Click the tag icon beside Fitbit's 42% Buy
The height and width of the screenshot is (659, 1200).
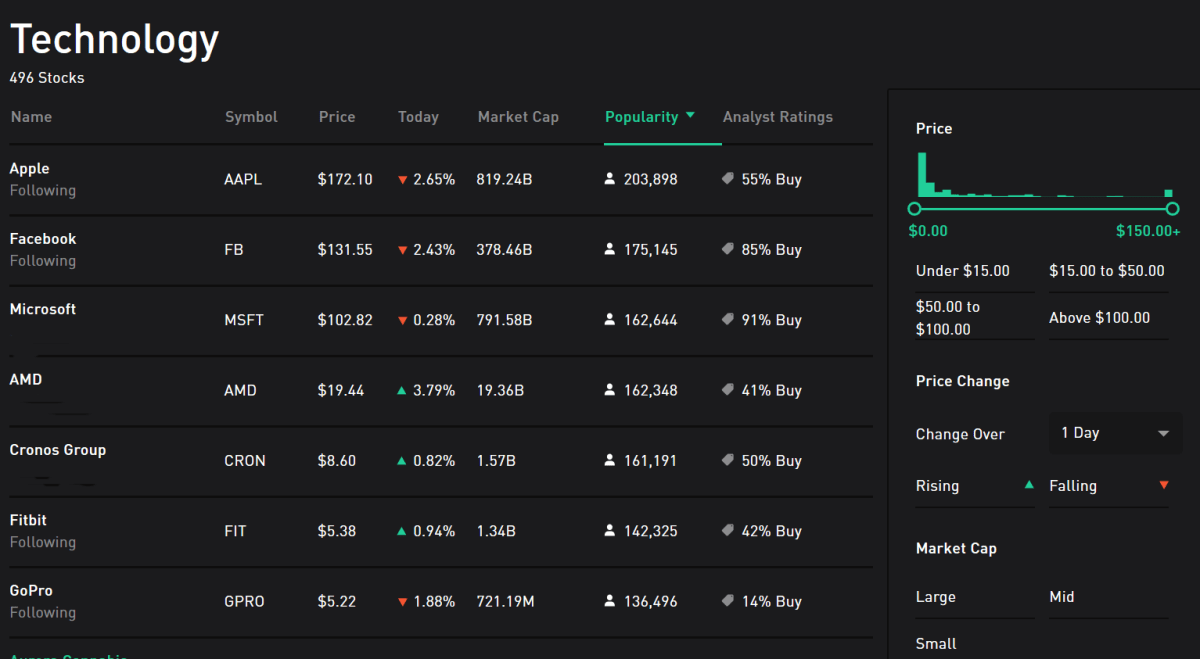728,531
